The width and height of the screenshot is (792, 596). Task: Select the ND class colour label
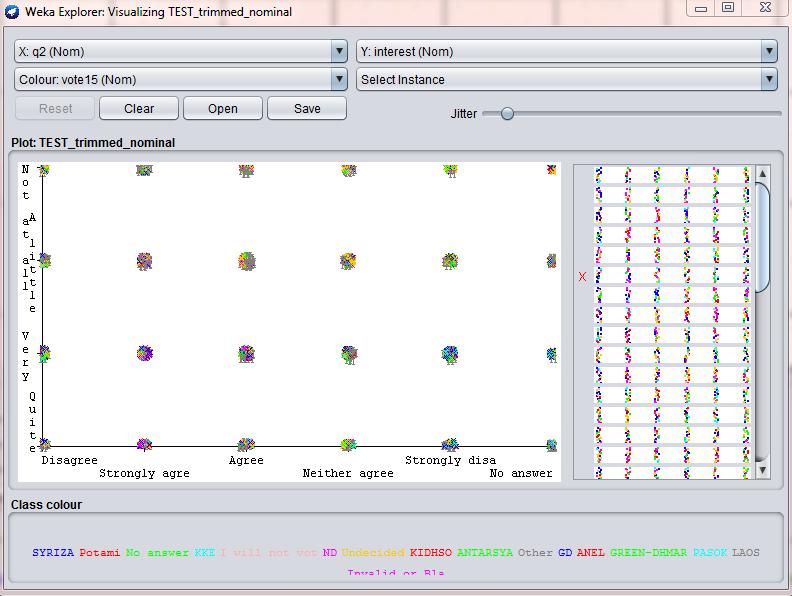(330, 553)
